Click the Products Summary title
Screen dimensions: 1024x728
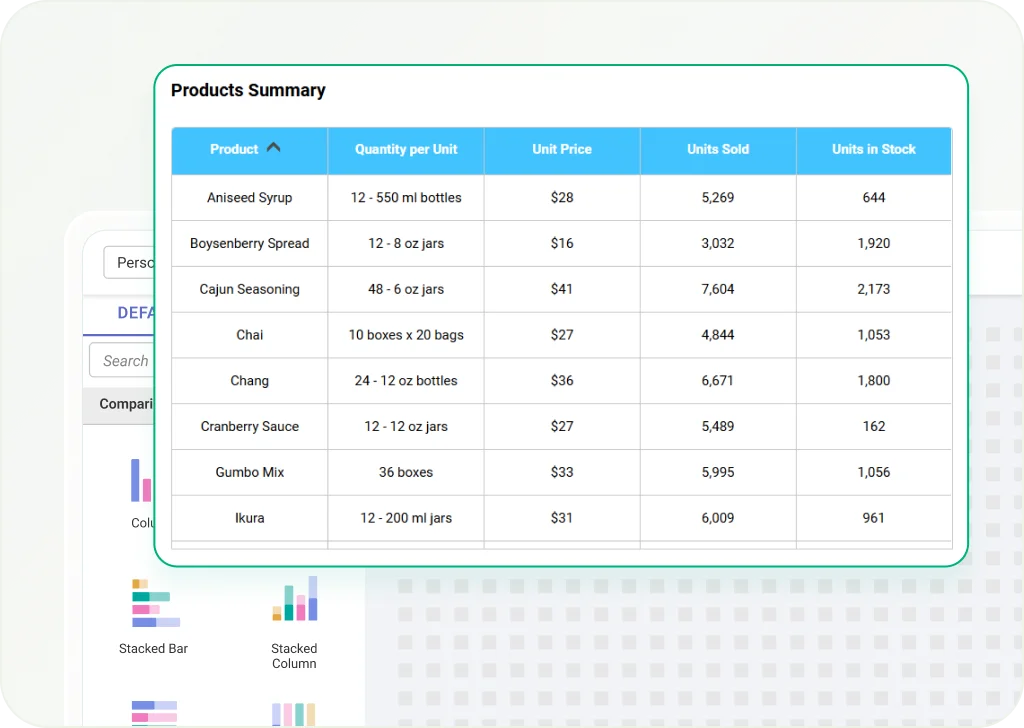(248, 91)
